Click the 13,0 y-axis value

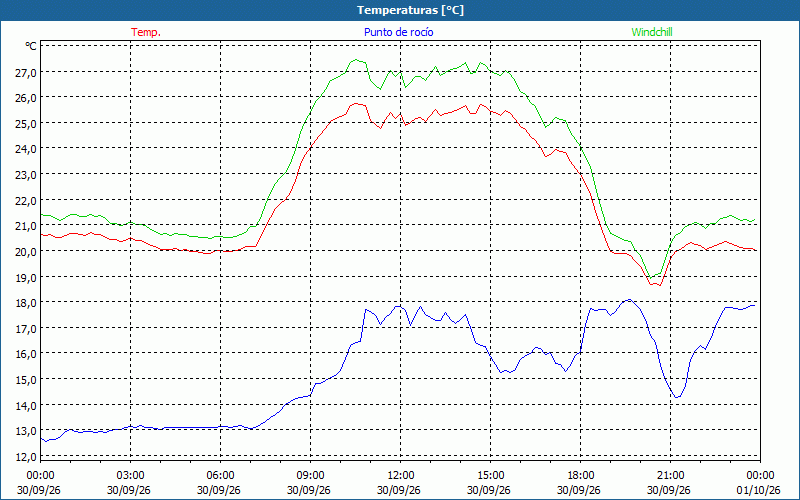coord(26,431)
